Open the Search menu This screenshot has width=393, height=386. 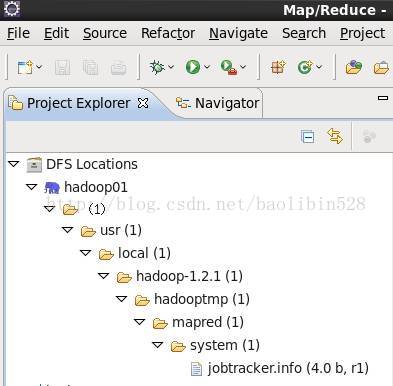click(x=304, y=33)
